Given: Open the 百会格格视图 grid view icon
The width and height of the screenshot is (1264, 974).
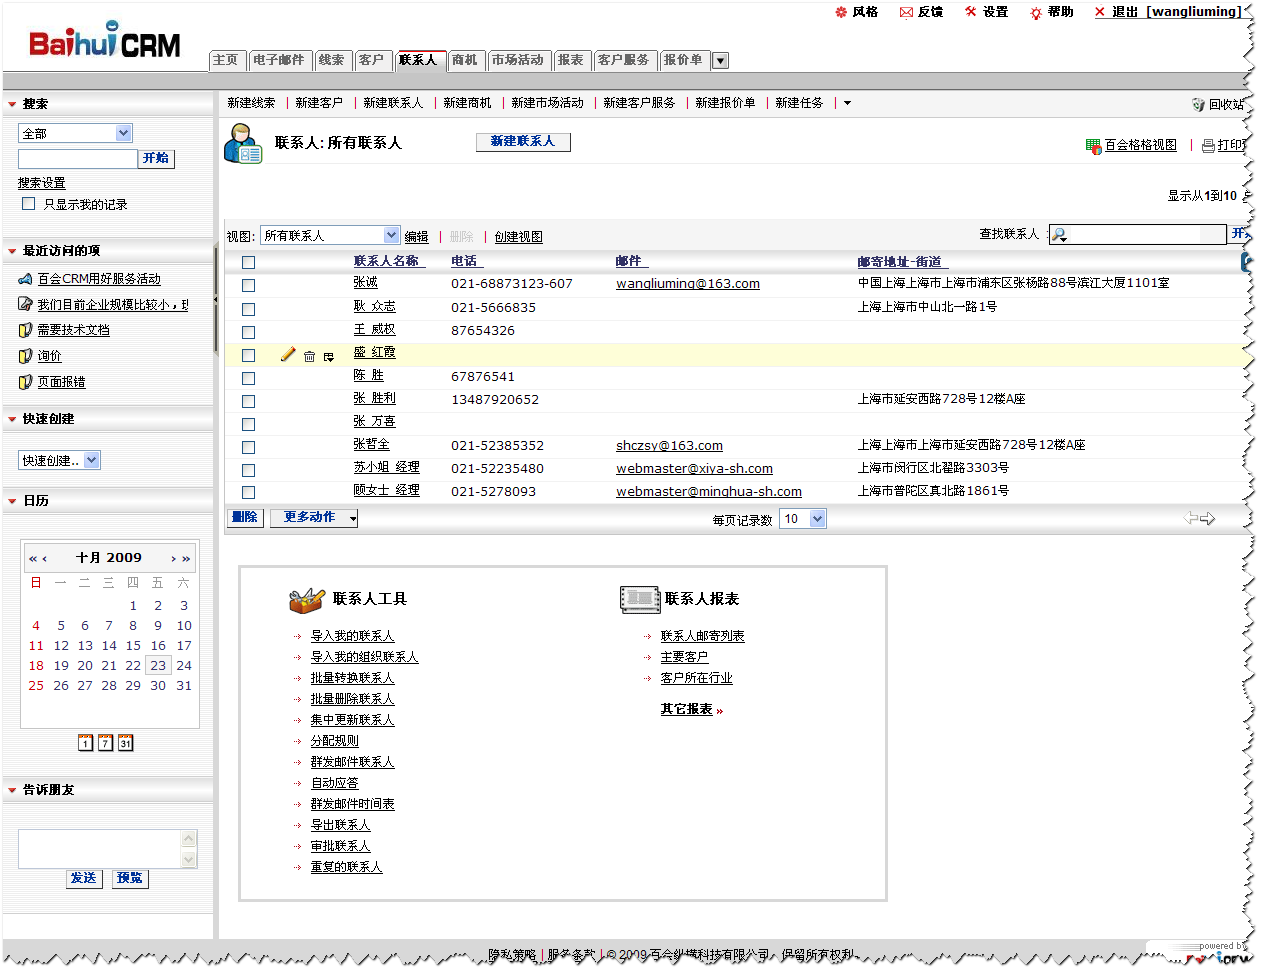Looking at the screenshot, I should (x=1093, y=146).
